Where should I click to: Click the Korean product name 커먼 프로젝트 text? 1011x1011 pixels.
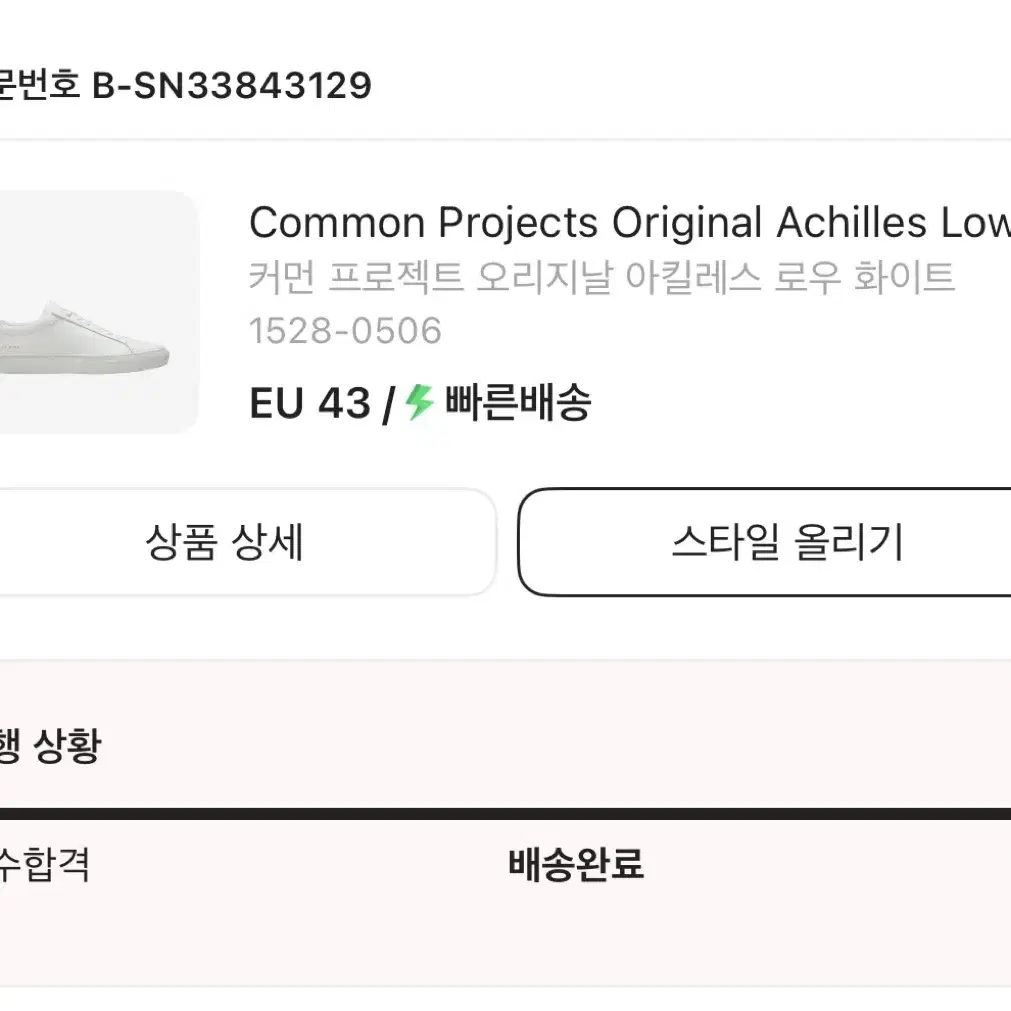coord(357,277)
